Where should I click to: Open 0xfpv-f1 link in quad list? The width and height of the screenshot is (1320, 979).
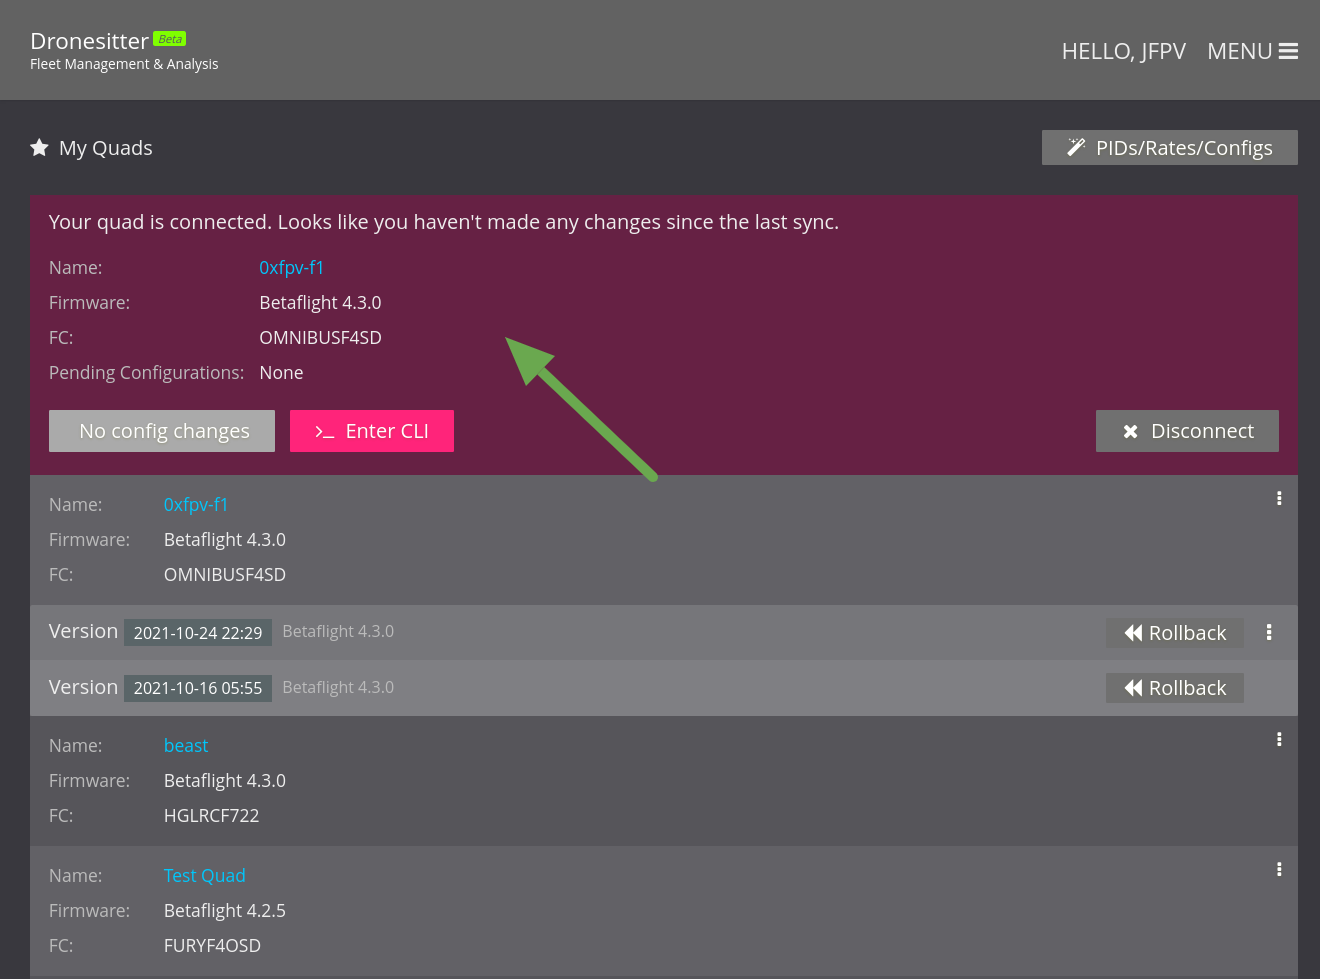[196, 505]
